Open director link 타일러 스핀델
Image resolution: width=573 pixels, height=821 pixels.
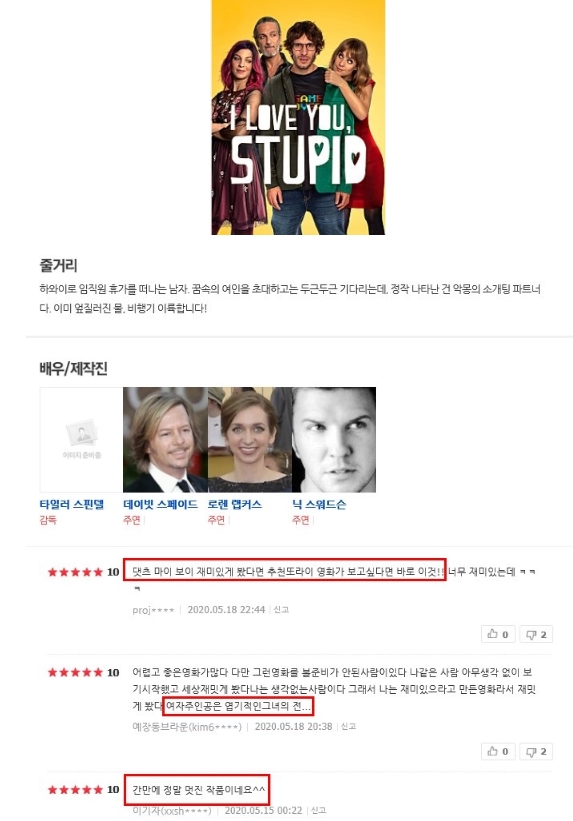[x=72, y=505]
